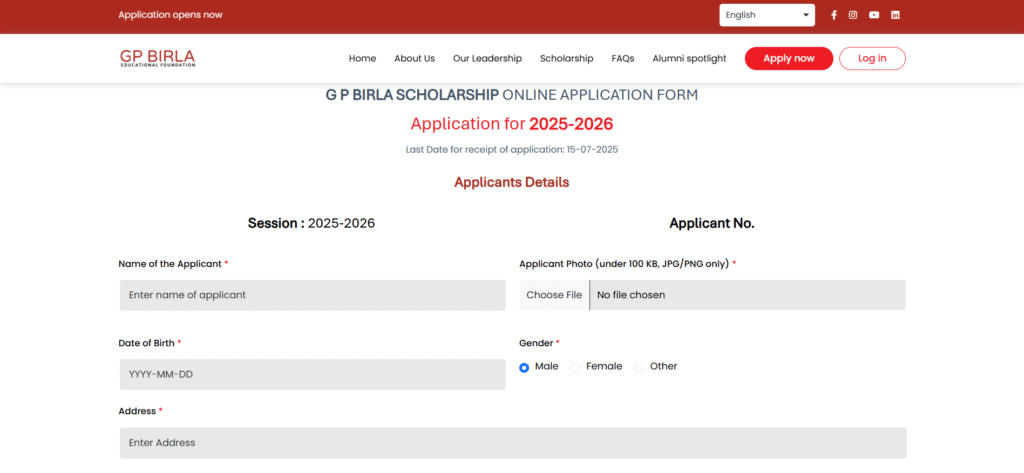Image resolution: width=1024 pixels, height=473 pixels.
Task: Open the Instagram social icon
Action: [x=853, y=15]
